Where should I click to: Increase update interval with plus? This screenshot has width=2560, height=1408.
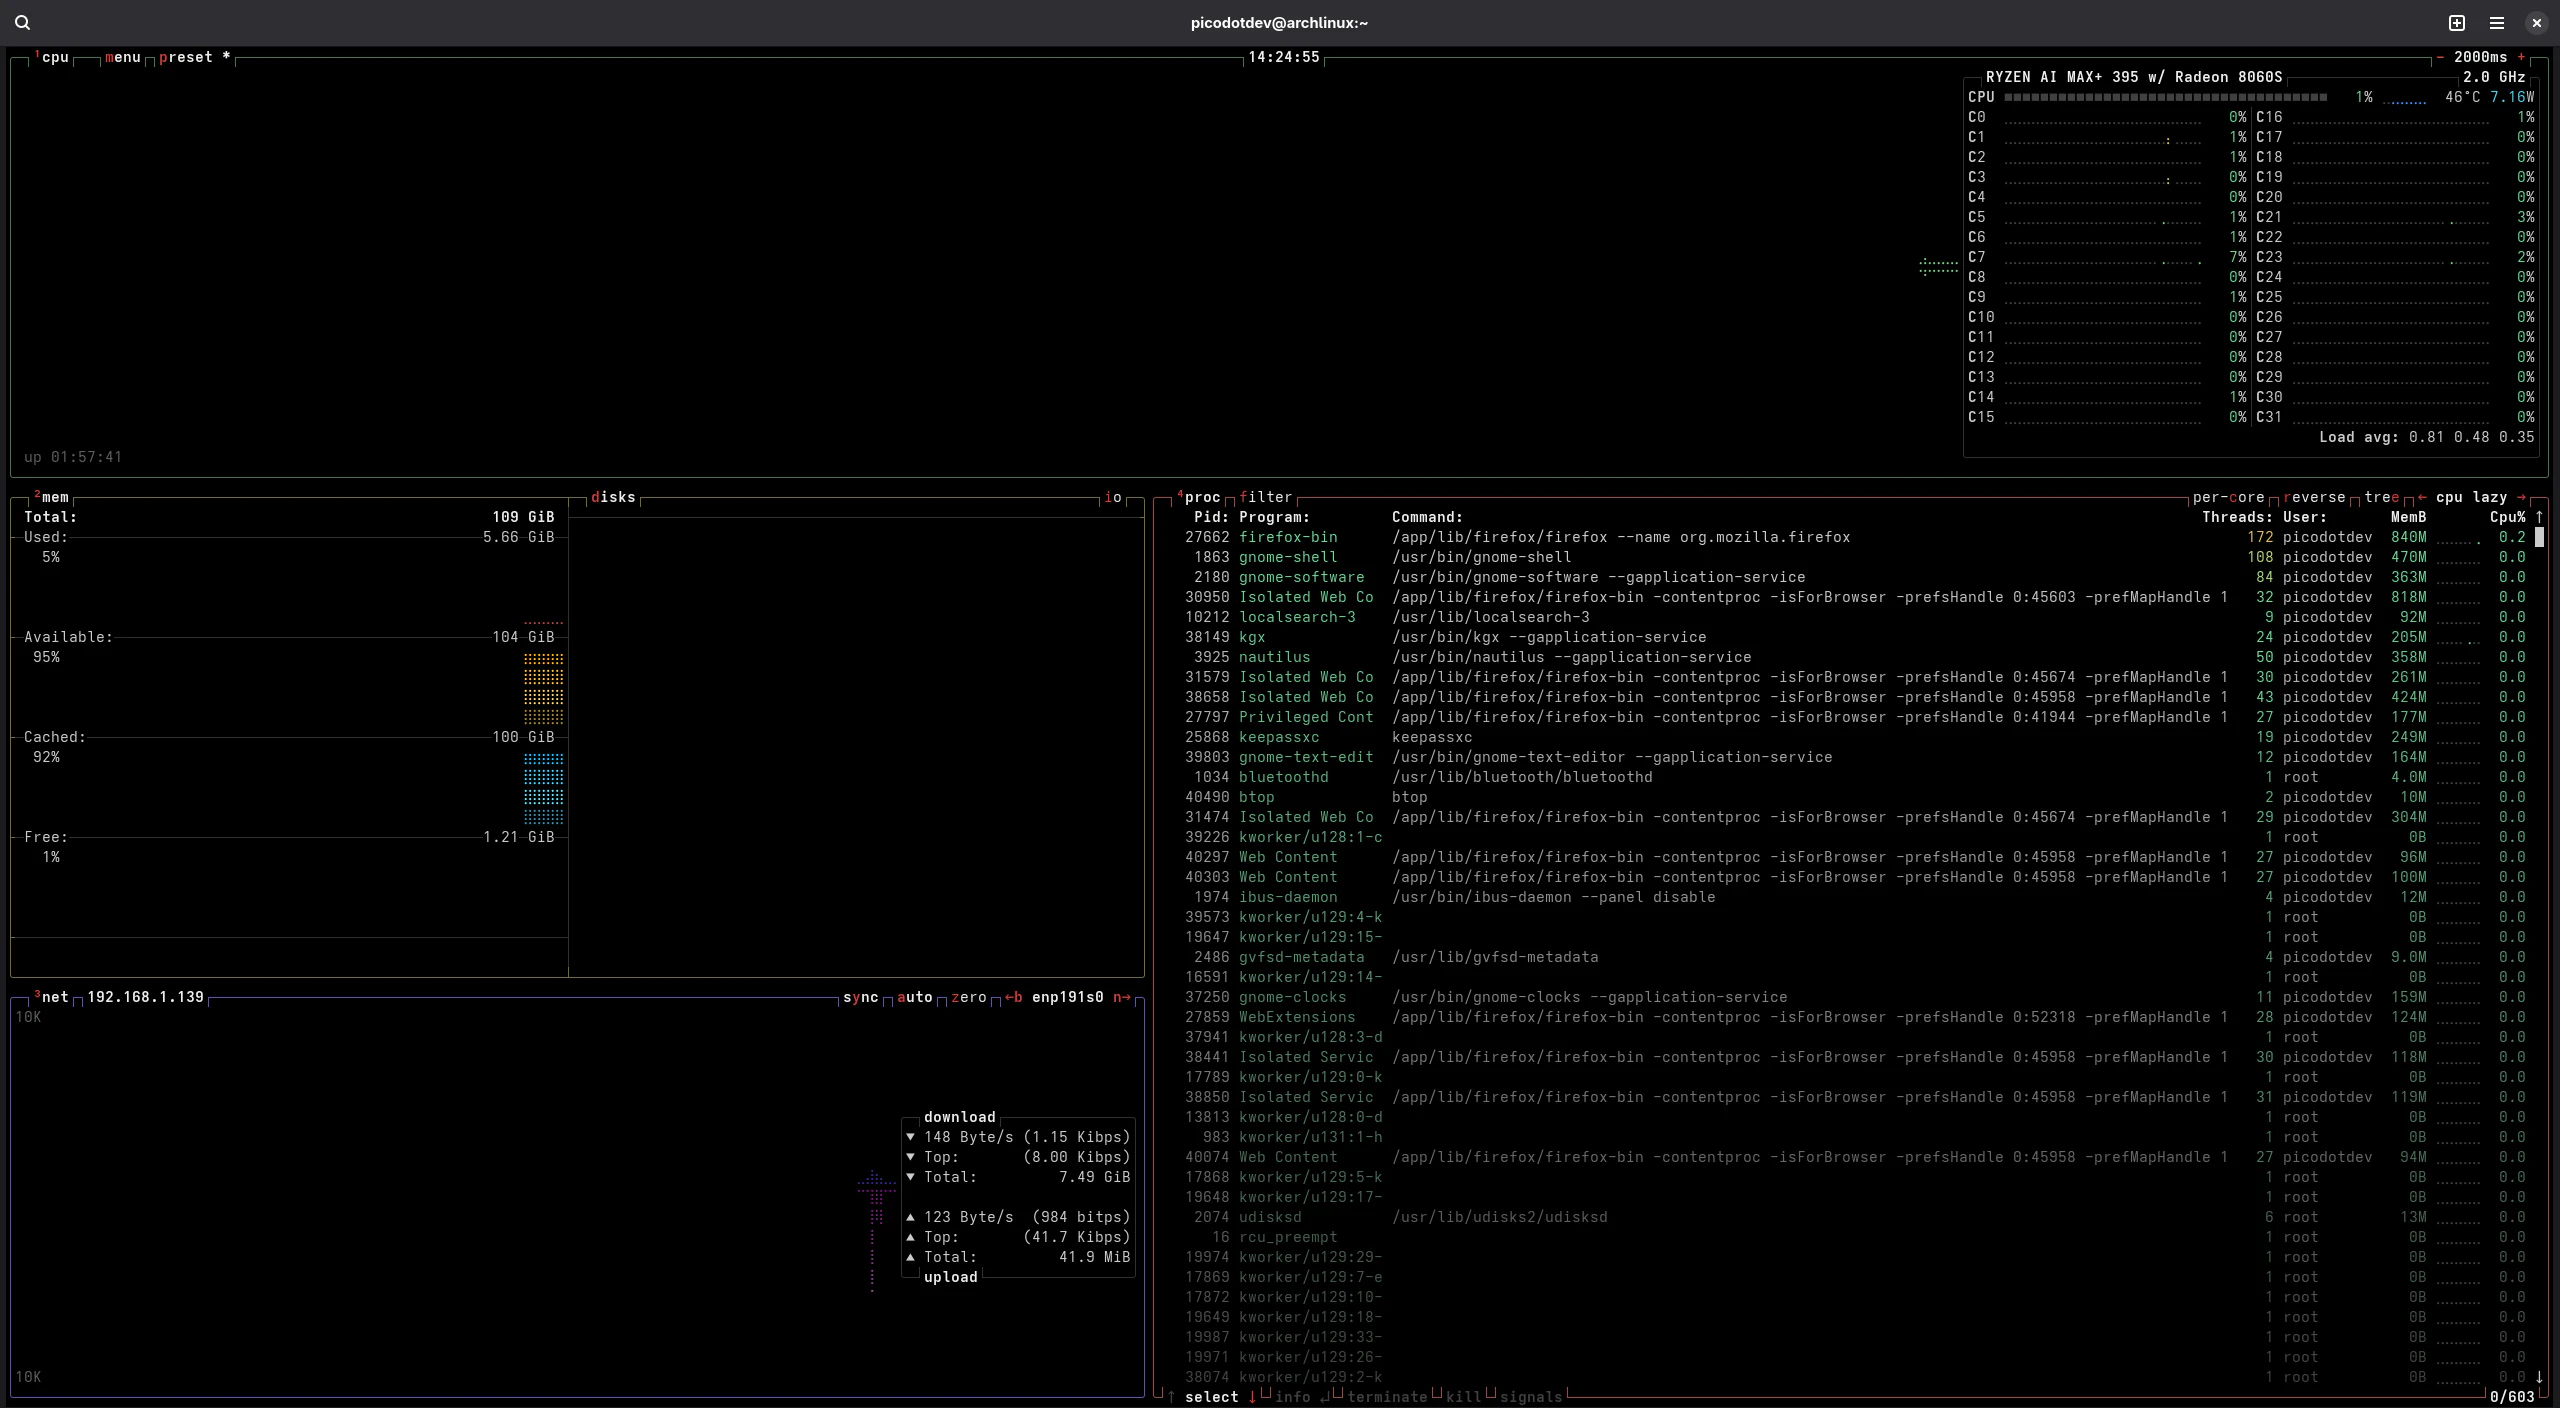(x=2521, y=57)
